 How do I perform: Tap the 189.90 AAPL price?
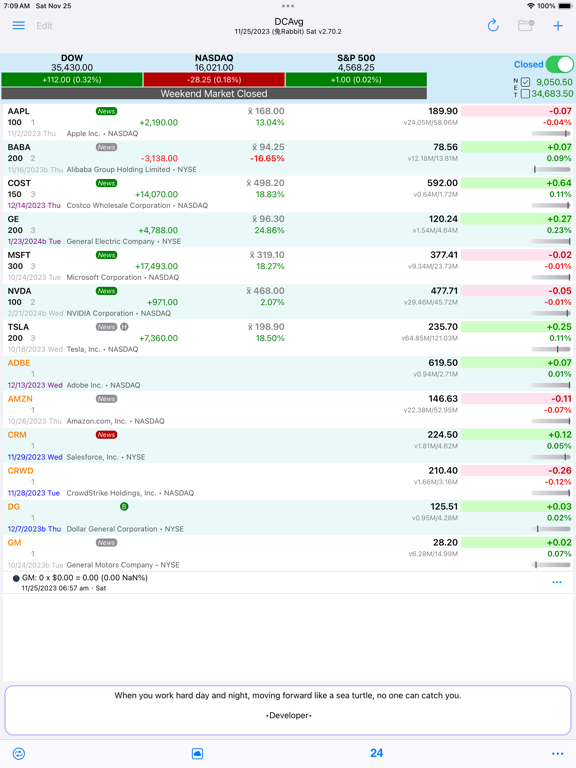coord(443,111)
